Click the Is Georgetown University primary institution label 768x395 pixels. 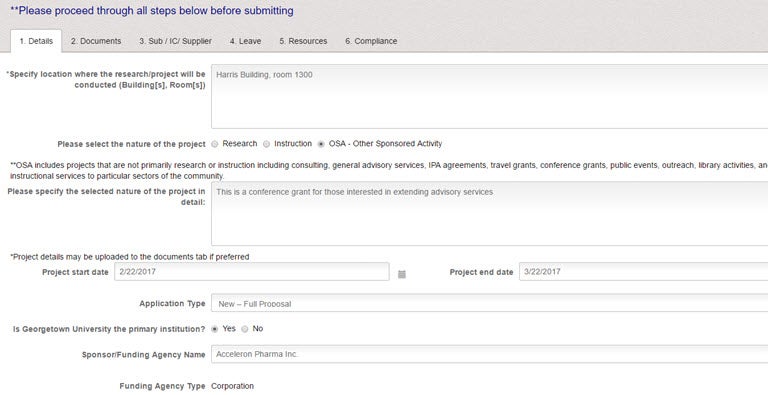[x=109, y=329]
